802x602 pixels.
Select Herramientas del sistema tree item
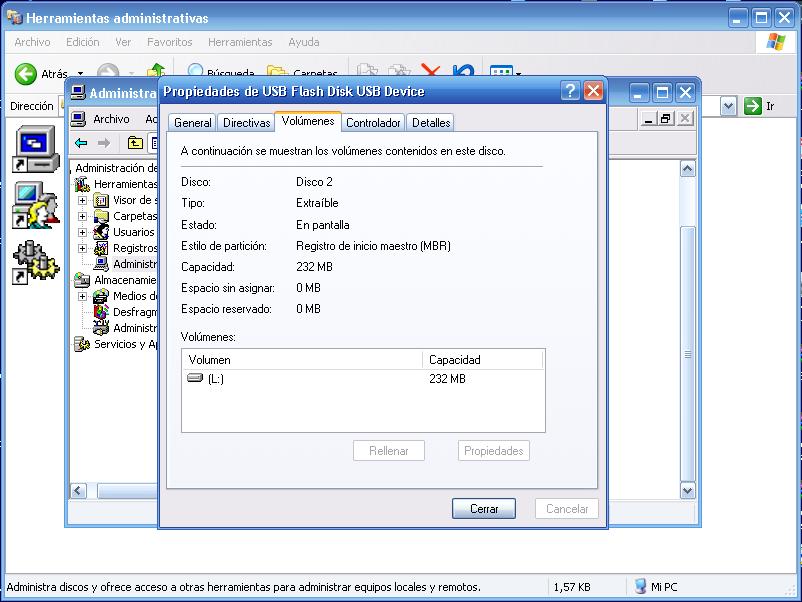(x=125, y=184)
